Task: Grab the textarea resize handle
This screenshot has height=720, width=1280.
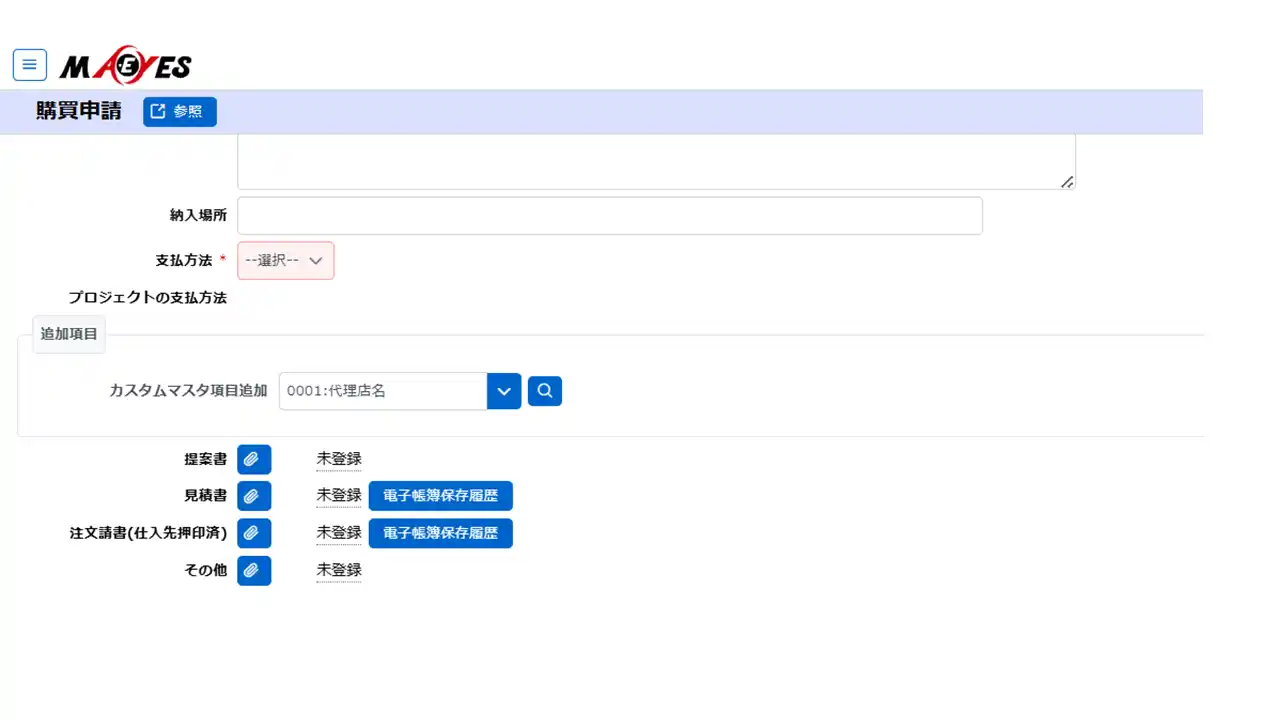Action: 1067,182
